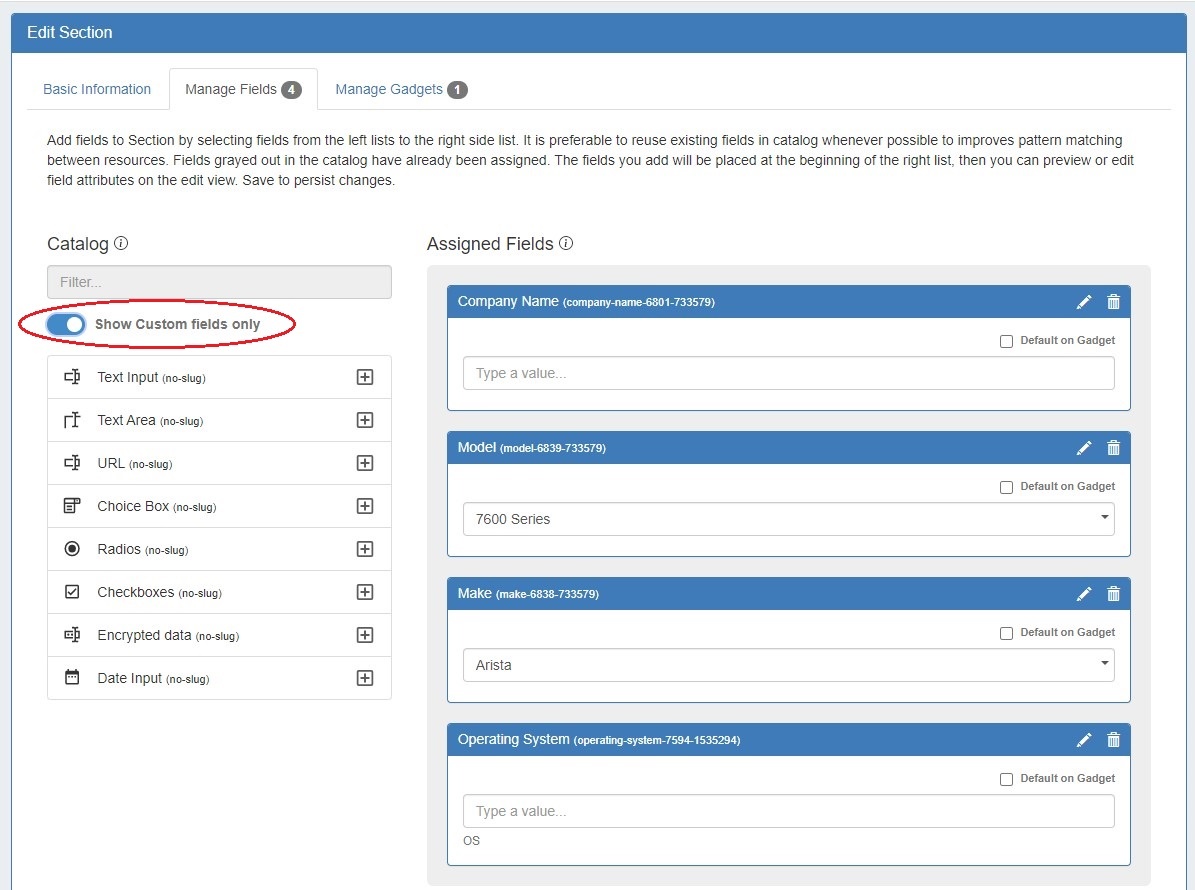Image resolution: width=1195 pixels, height=890 pixels.
Task: Delete the Company Name field via trash icon
Action: point(1113,302)
